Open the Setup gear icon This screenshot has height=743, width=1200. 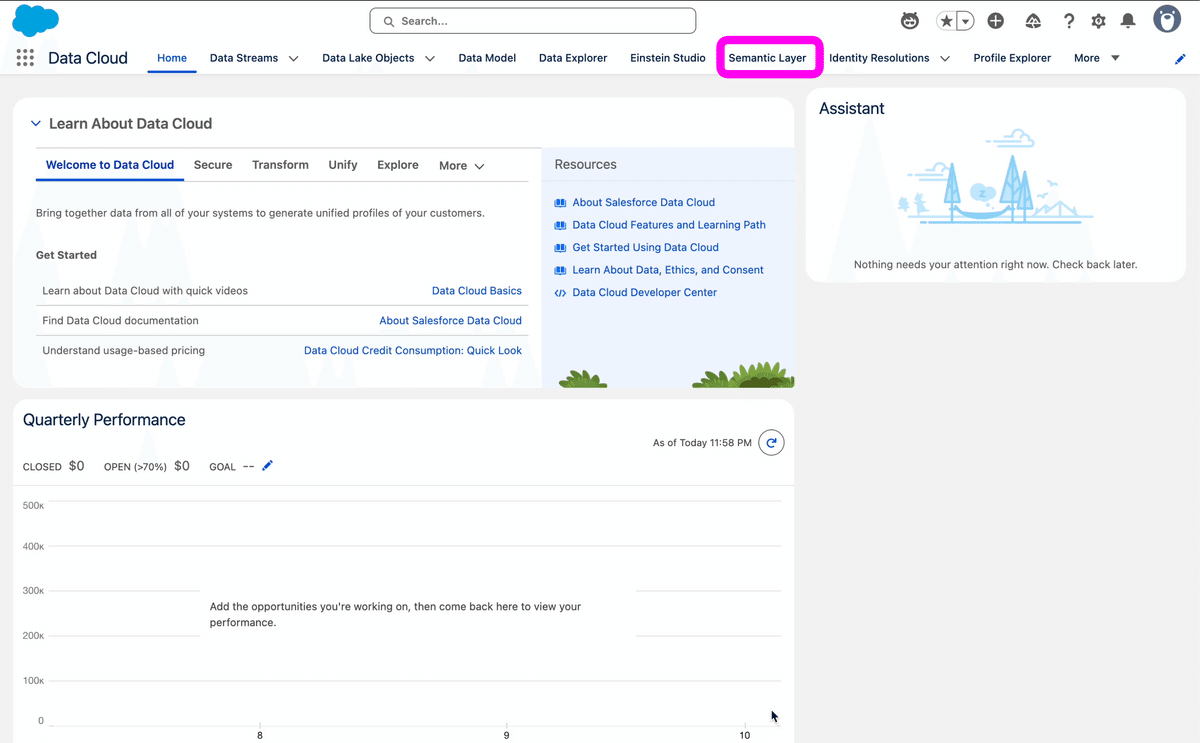pos(1098,20)
